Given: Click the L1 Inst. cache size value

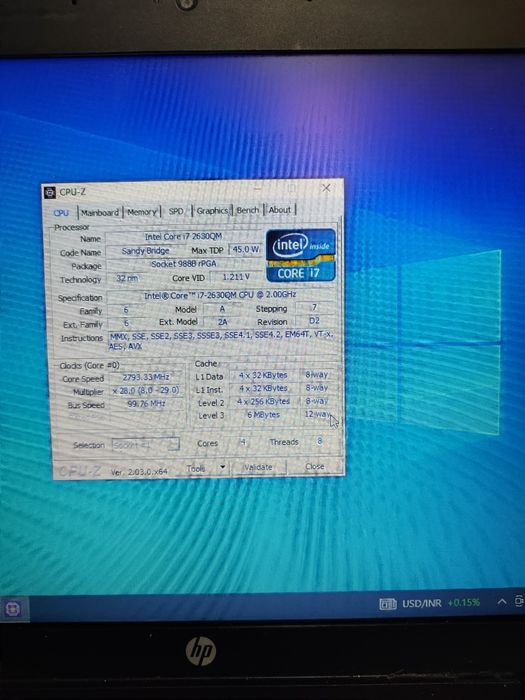Looking at the screenshot, I should point(263,388).
